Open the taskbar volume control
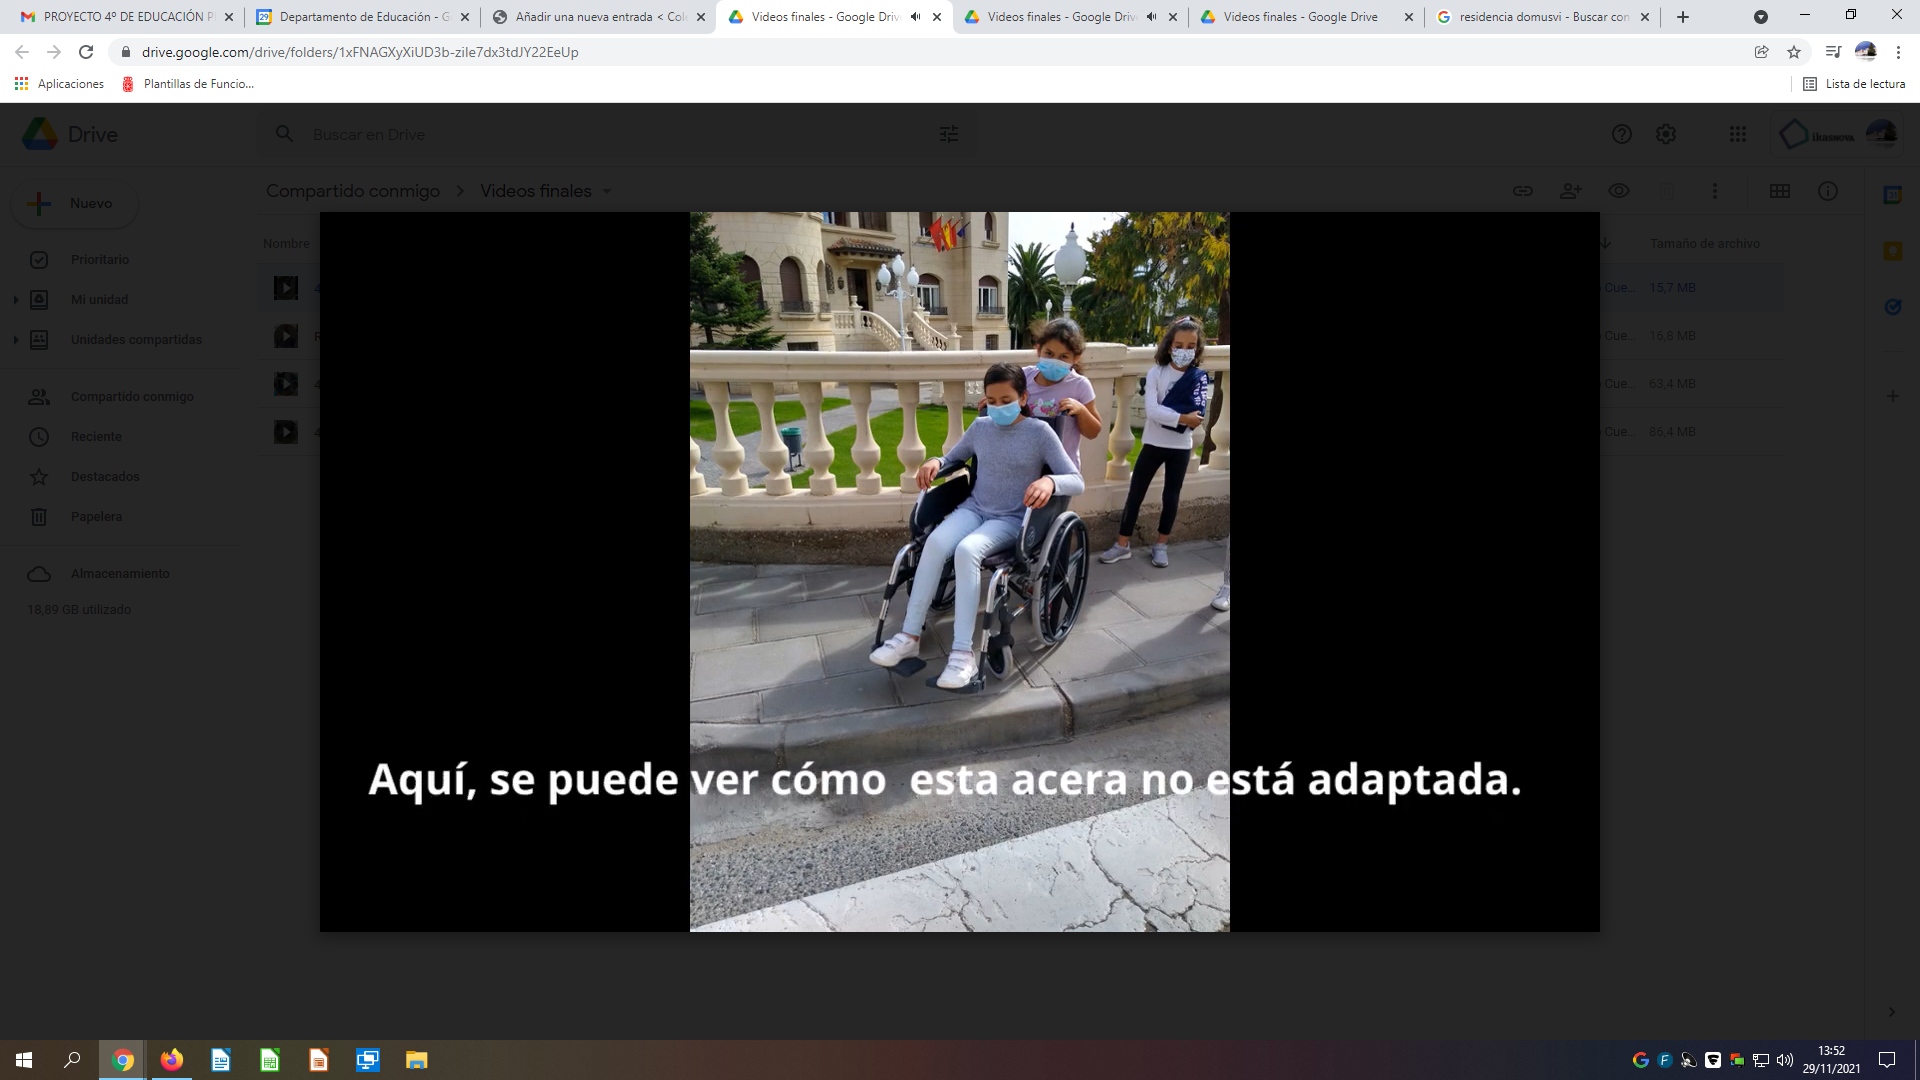This screenshot has width=1920, height=1080. 1785,1060
